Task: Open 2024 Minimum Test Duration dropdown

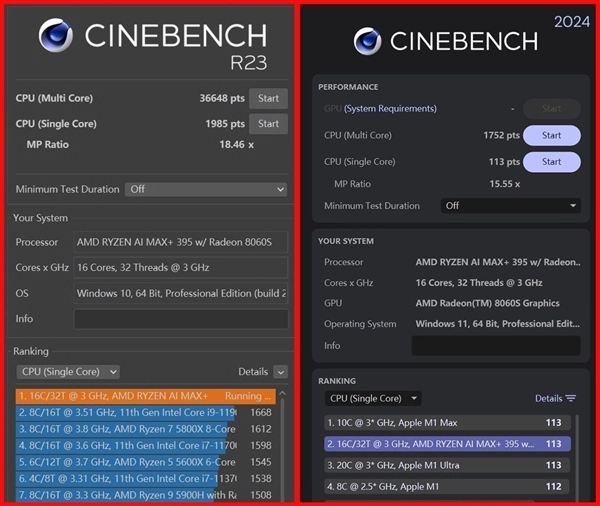Action: [510, 206]
